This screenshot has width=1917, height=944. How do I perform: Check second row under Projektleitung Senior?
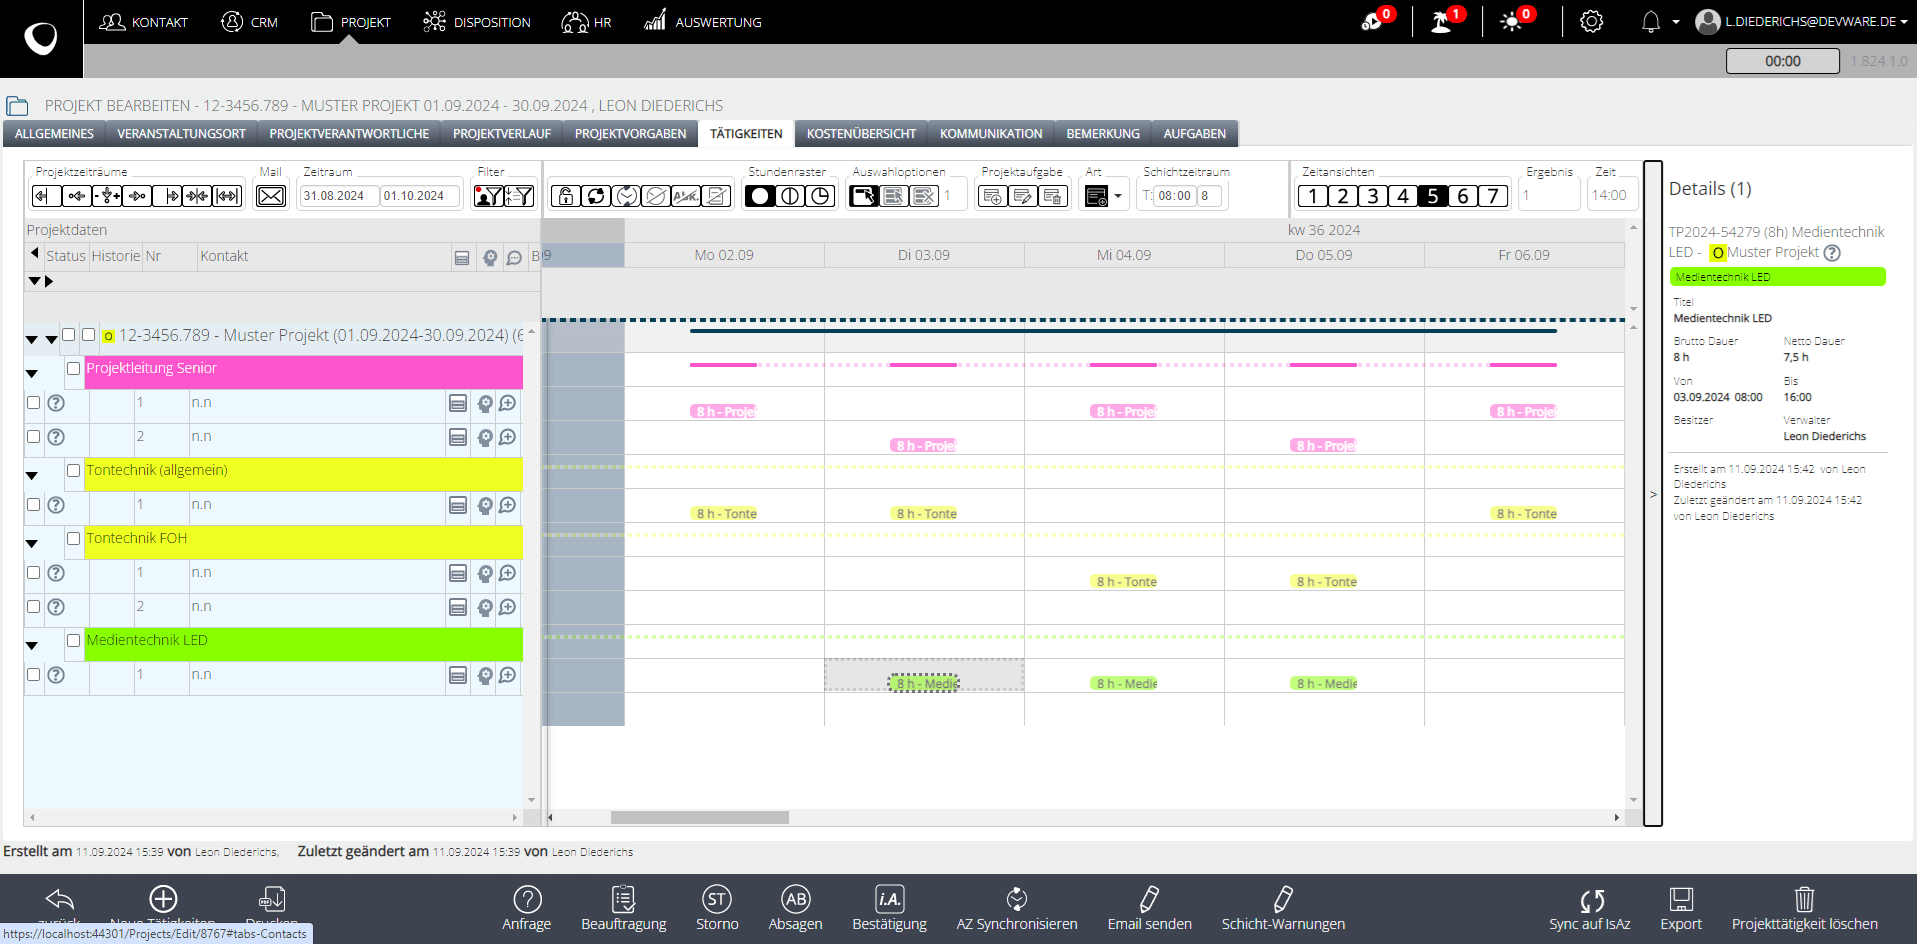(33, 437)
